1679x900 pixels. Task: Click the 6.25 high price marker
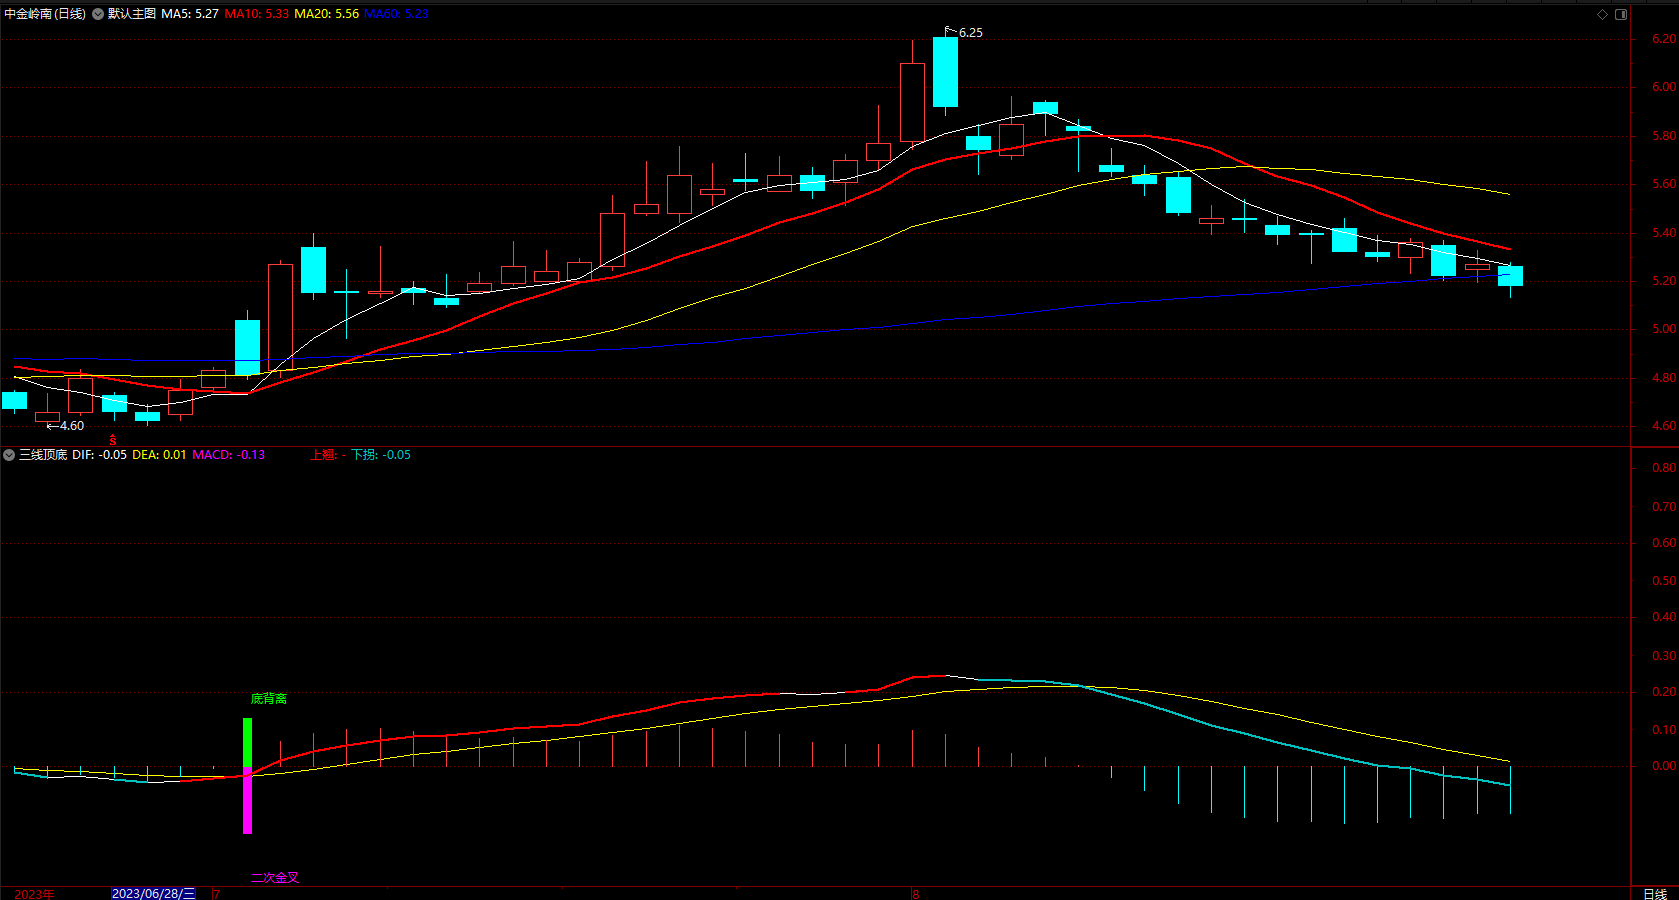pos(970,33)
